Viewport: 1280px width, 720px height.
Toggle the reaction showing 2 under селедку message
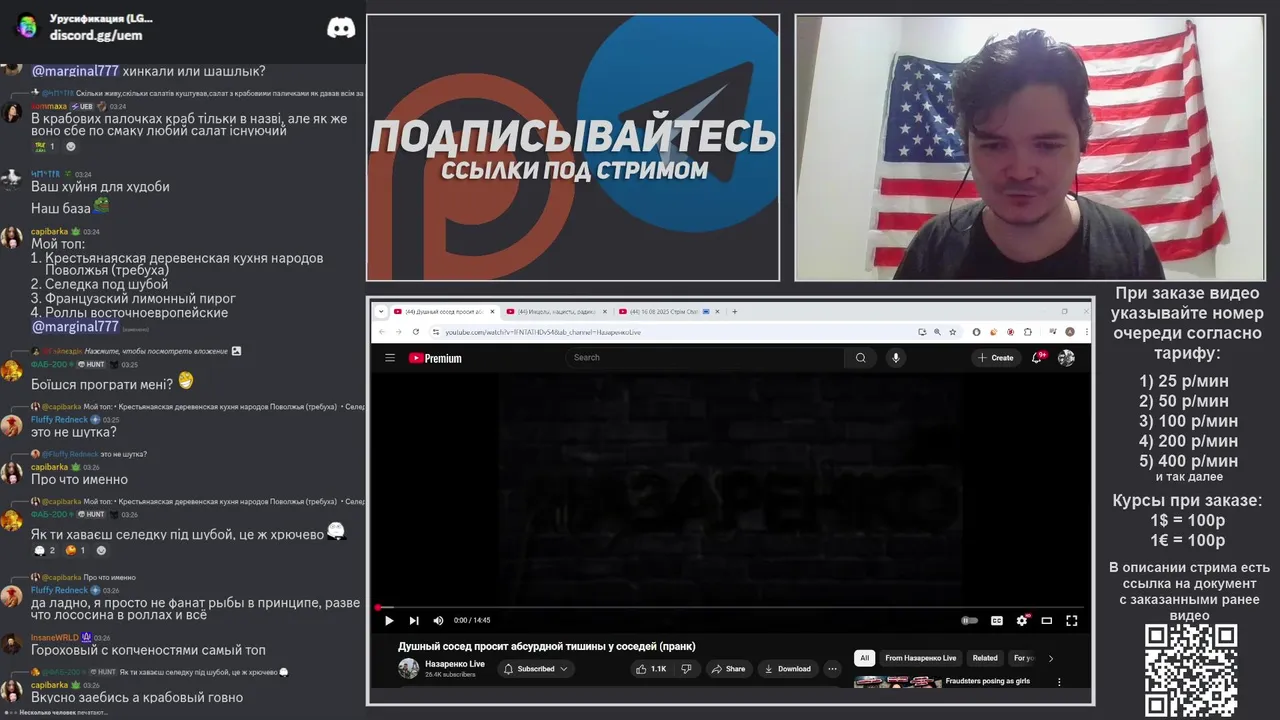click(45, 550)
